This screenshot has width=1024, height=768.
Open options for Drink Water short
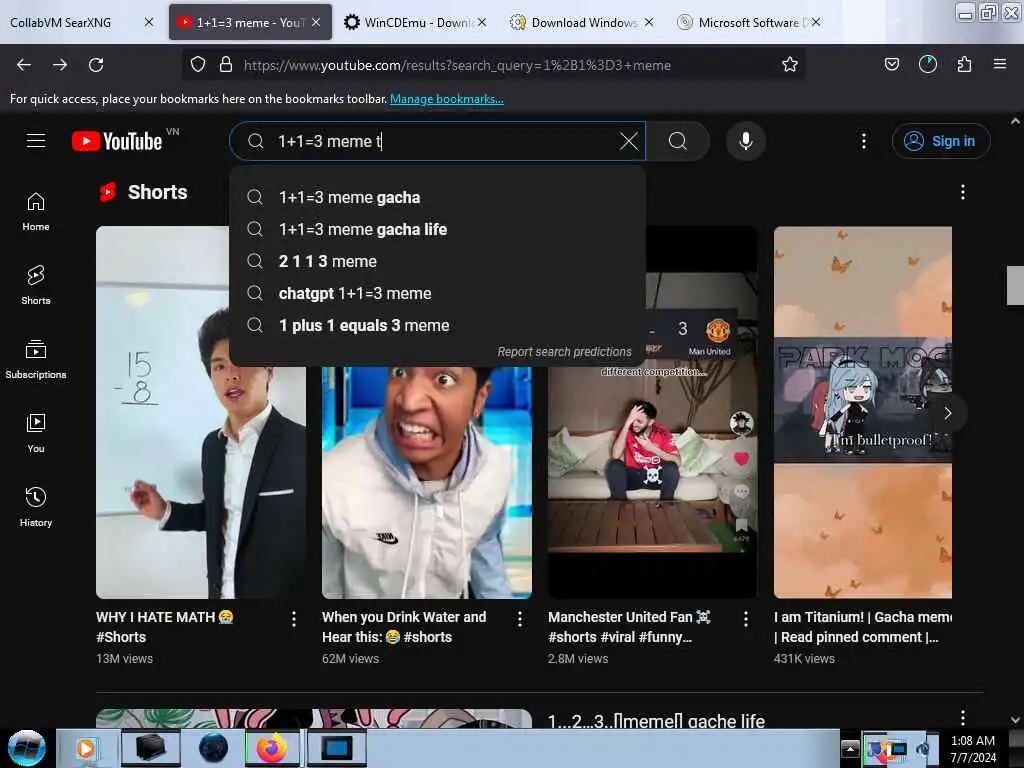(x=520, y=619)
